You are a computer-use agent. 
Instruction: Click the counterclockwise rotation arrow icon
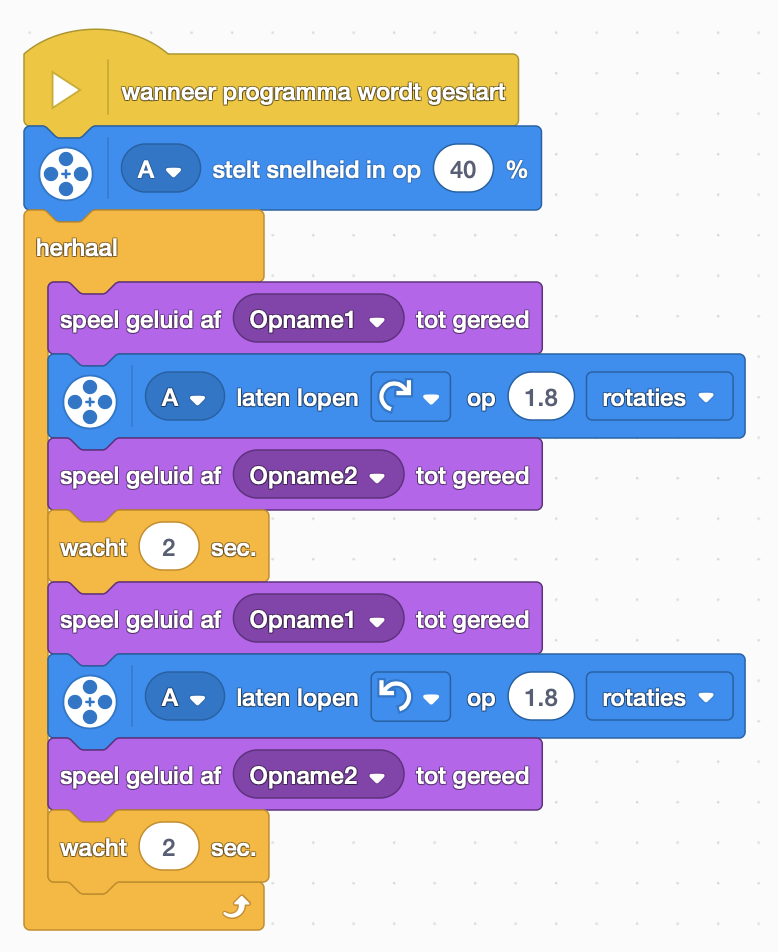pos(395,696)
